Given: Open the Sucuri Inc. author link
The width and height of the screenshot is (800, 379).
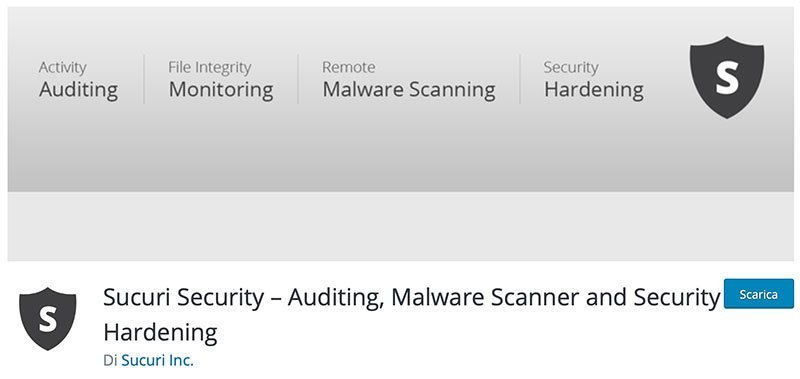Looking at the screenshot, I should (x=158, y=361).
